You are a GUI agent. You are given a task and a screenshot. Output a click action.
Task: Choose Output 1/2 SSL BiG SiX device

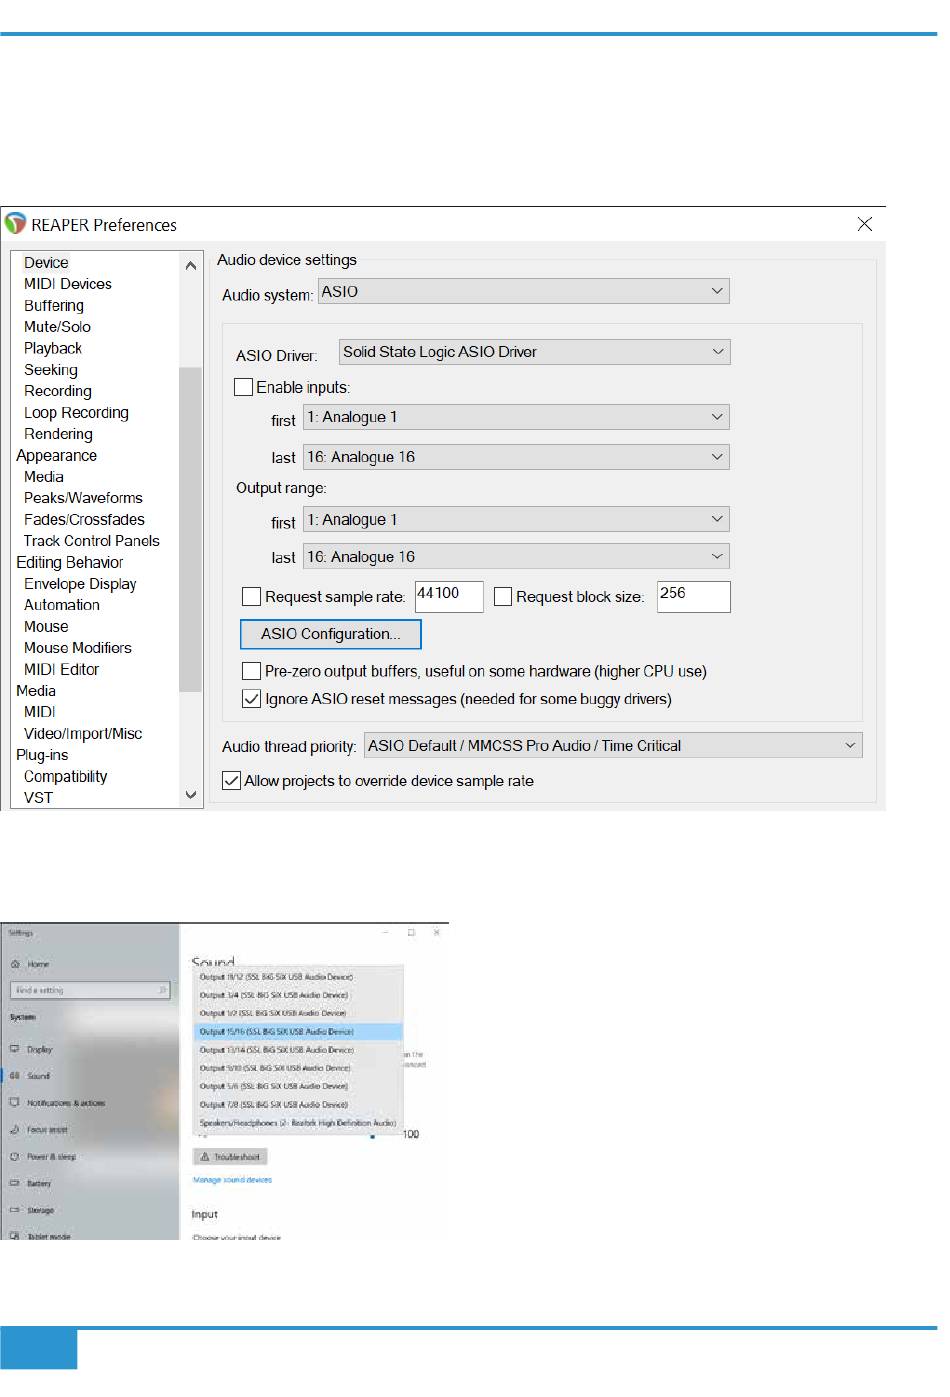[298, 1013]
